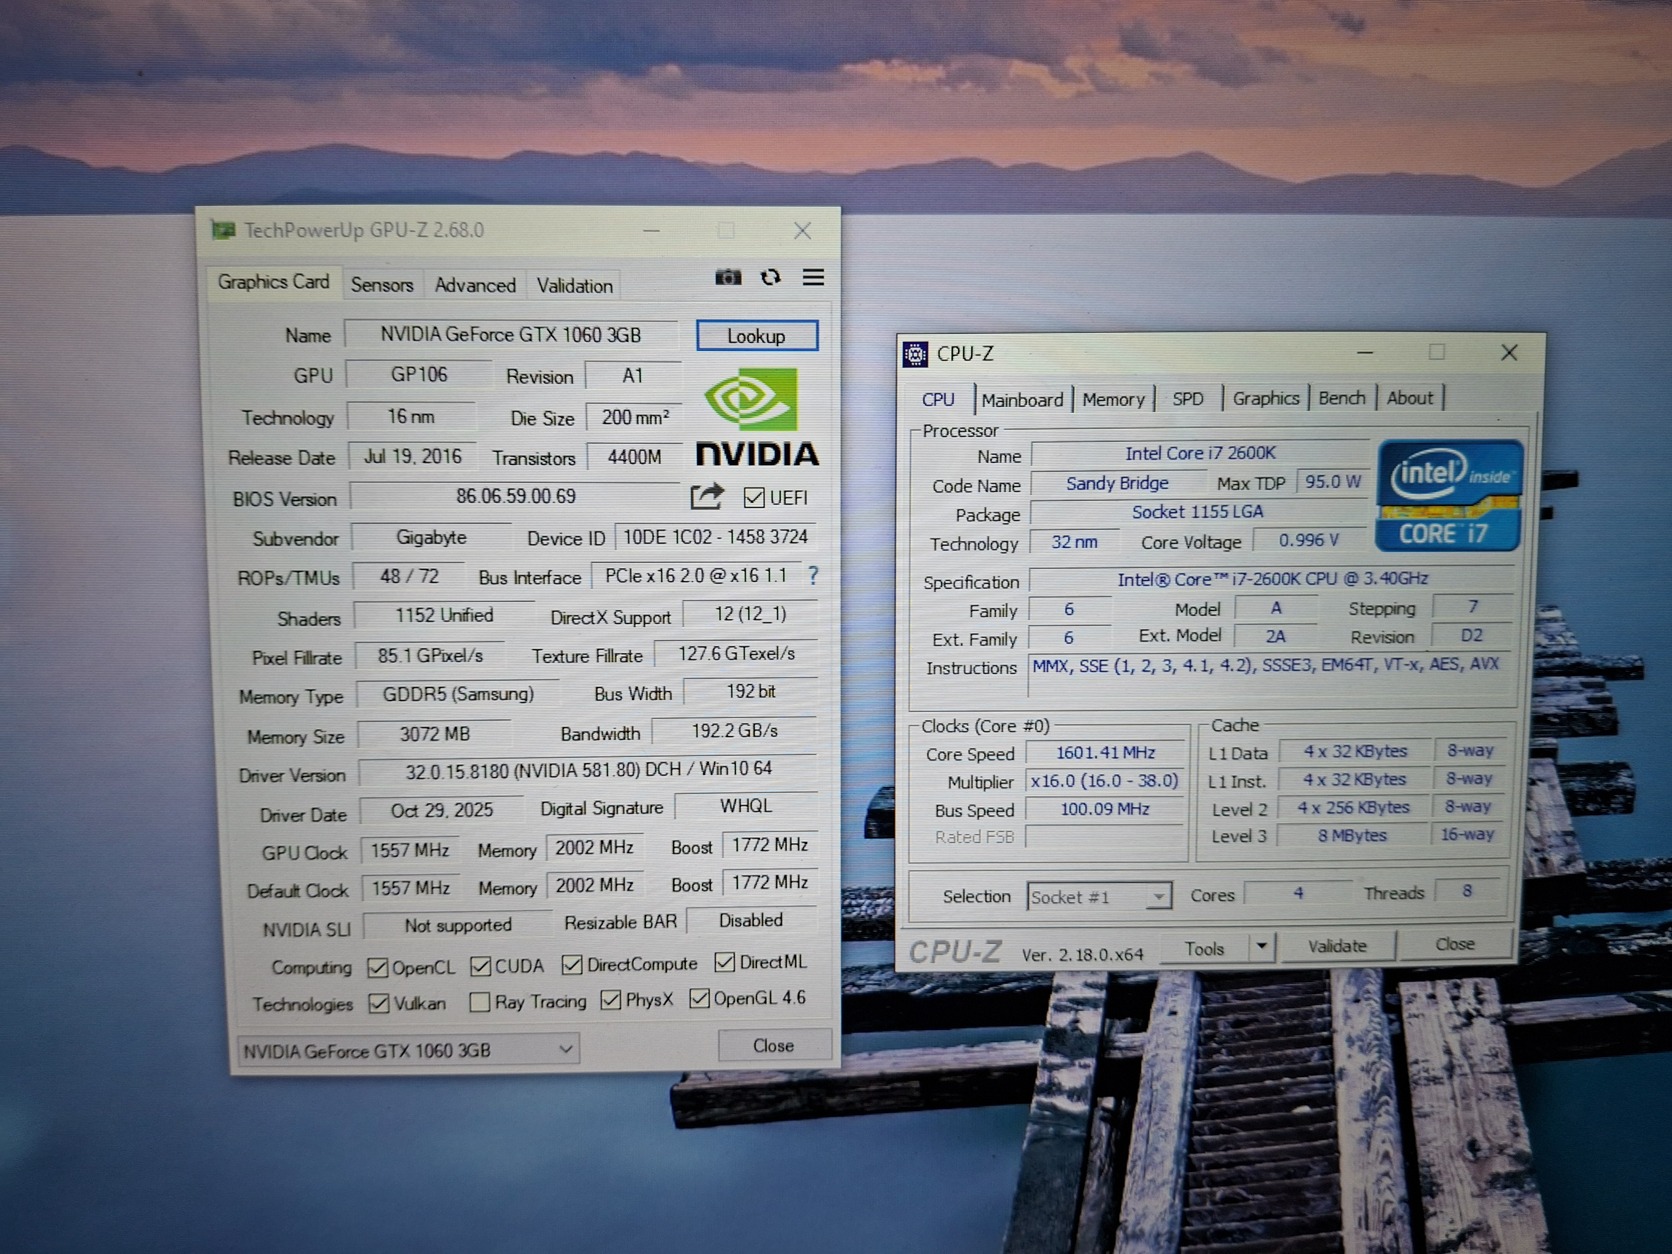Screen dimensions: 1672x1254
Task: Click the Threads count field
Action: pos(1468,891)
